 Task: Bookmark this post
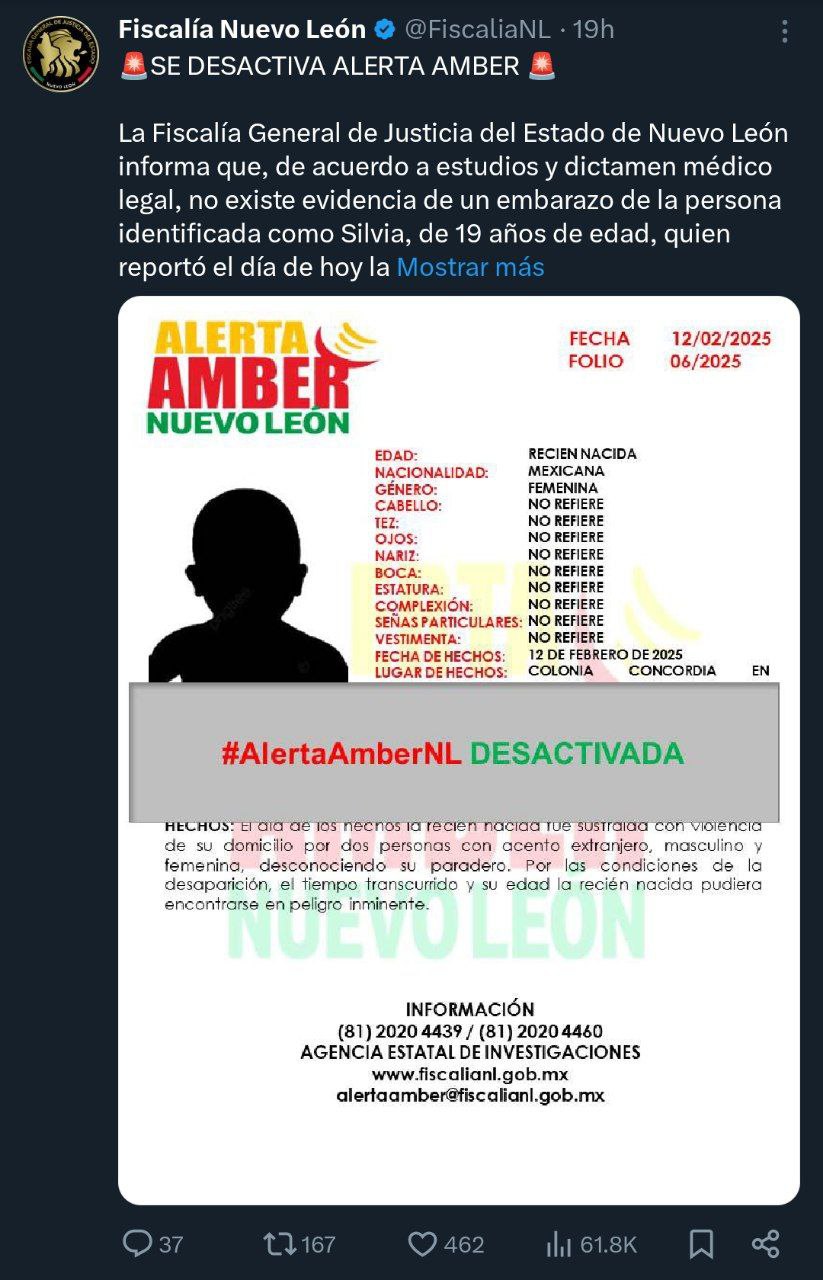702,1244
